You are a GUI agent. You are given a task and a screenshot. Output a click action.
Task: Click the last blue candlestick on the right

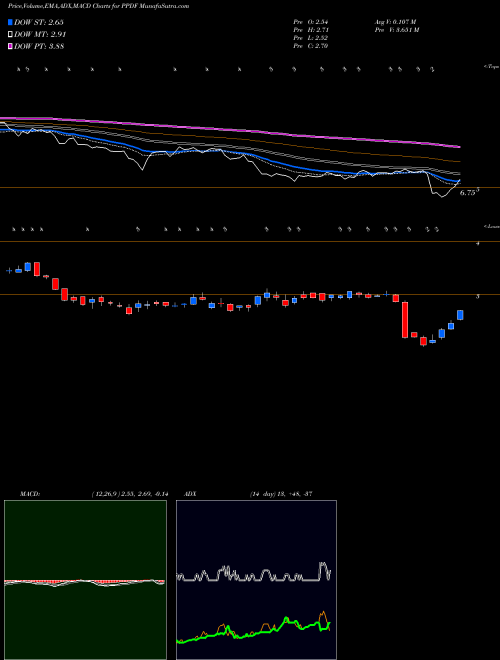(460, 315)
